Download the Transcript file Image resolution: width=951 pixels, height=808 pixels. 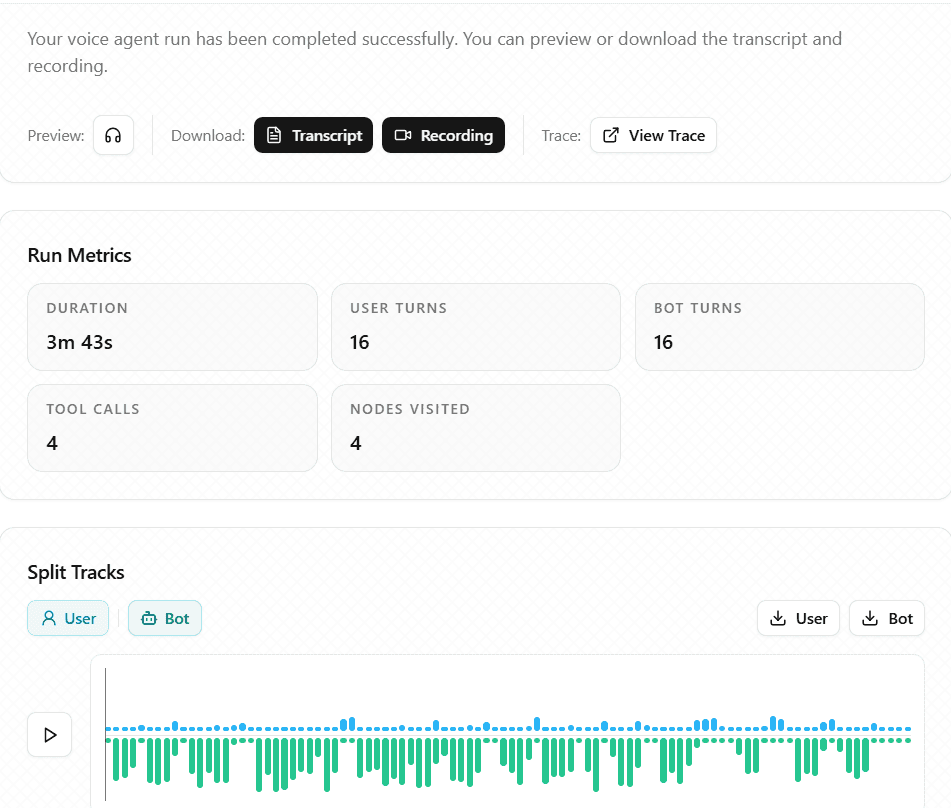(314, 135)
